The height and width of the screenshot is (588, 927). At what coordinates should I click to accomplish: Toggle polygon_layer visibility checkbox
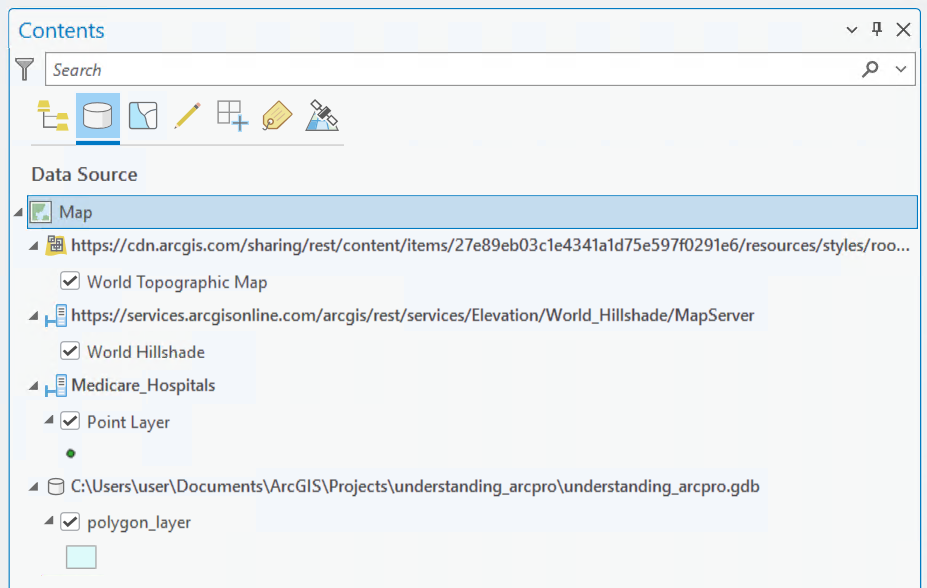[70, 521]
